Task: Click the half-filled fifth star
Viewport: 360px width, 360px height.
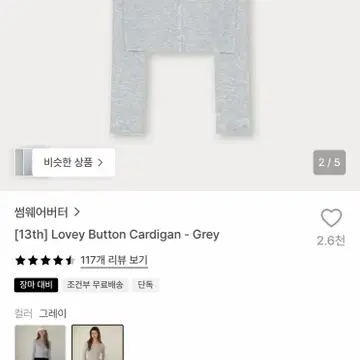Action: [x=70, y=260]
